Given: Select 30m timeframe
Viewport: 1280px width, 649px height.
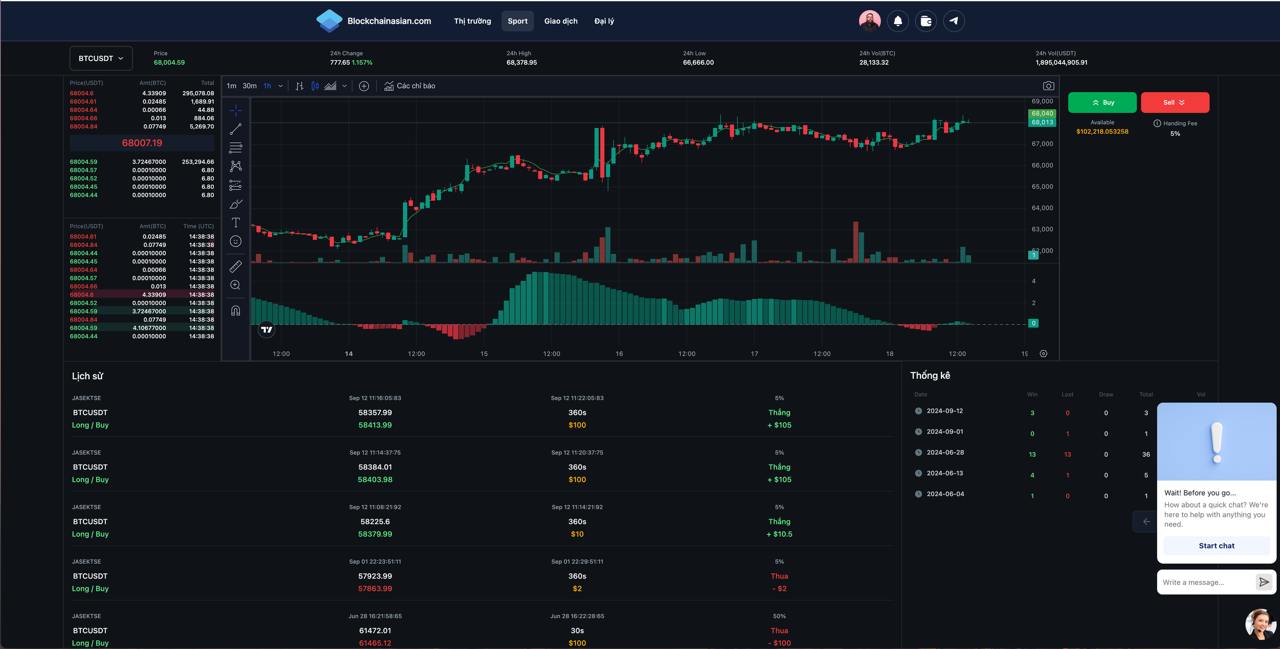Looking at the screenshot, I should (x=249, y=86).
